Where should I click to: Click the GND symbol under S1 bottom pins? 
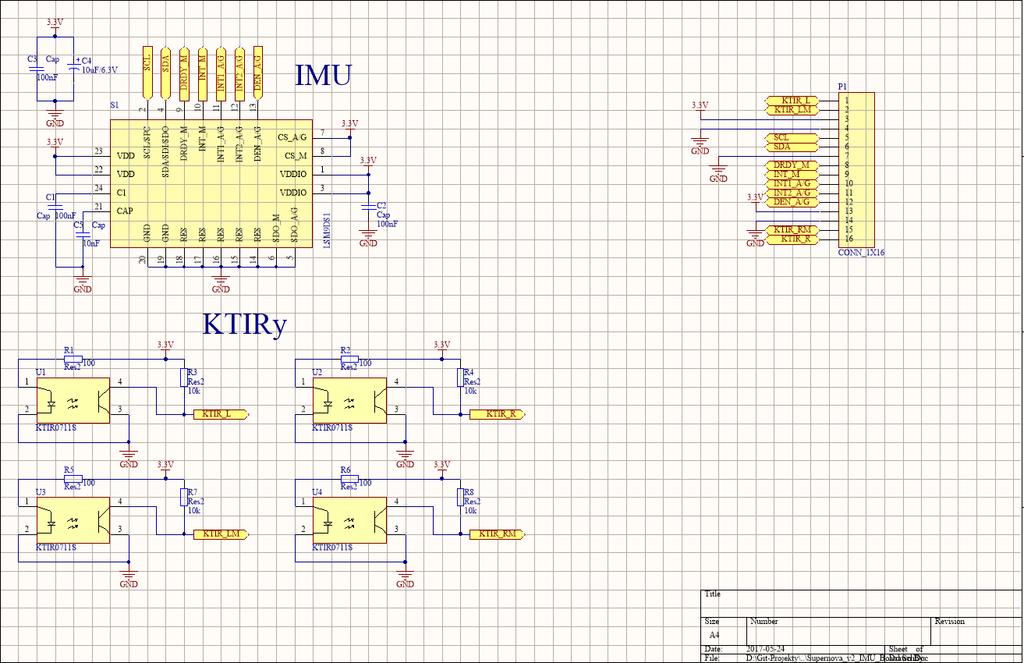point(221,285)
